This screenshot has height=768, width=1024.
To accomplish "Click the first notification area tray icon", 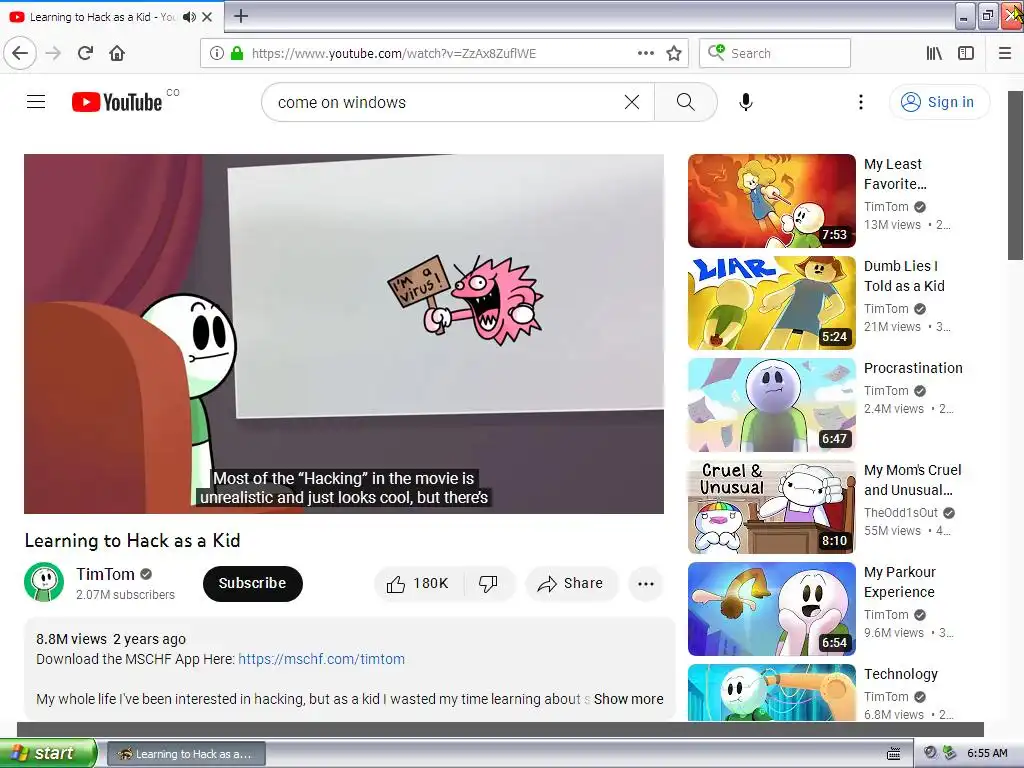I will click(930, 753).
